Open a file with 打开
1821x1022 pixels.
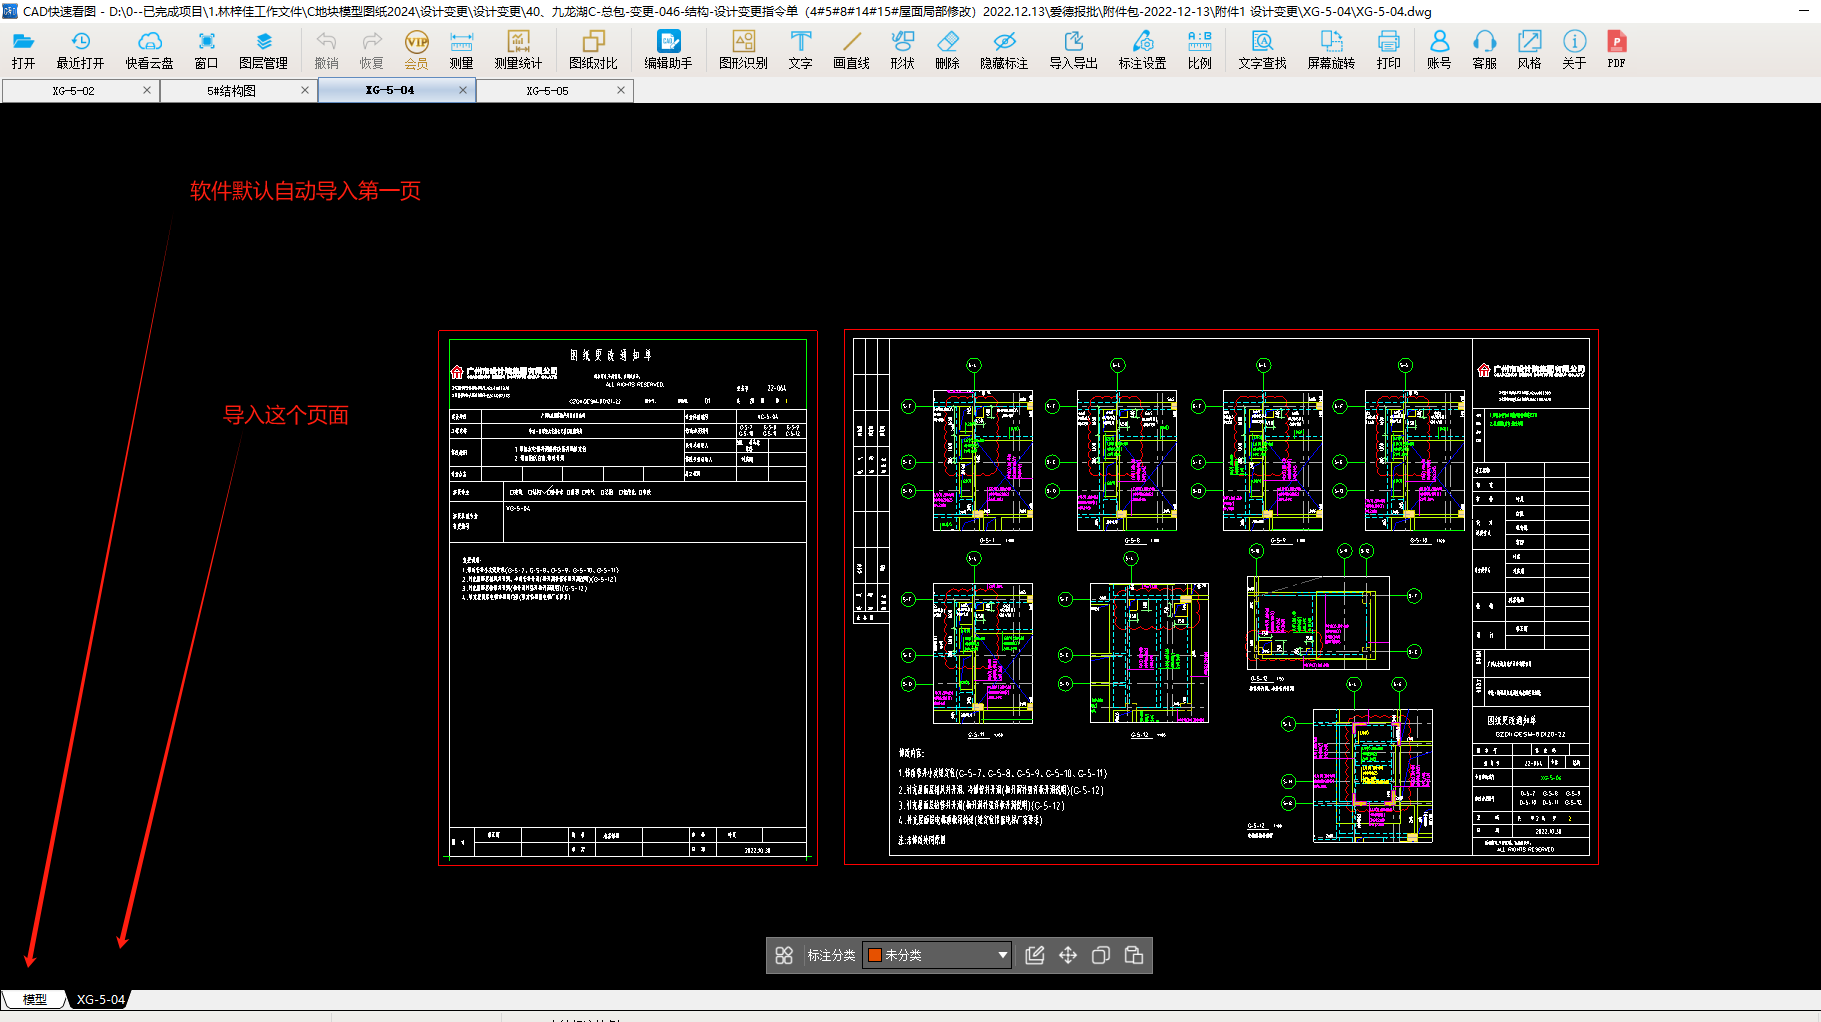point(23,49)
